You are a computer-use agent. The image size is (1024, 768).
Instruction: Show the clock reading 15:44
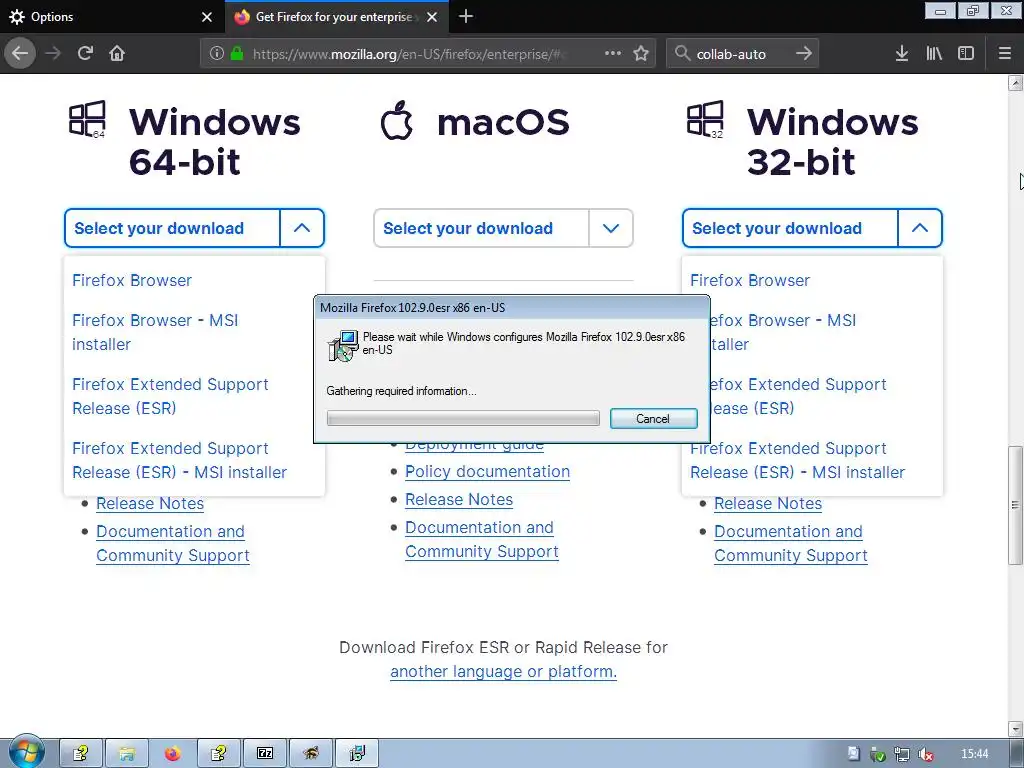tap(974, 754)
